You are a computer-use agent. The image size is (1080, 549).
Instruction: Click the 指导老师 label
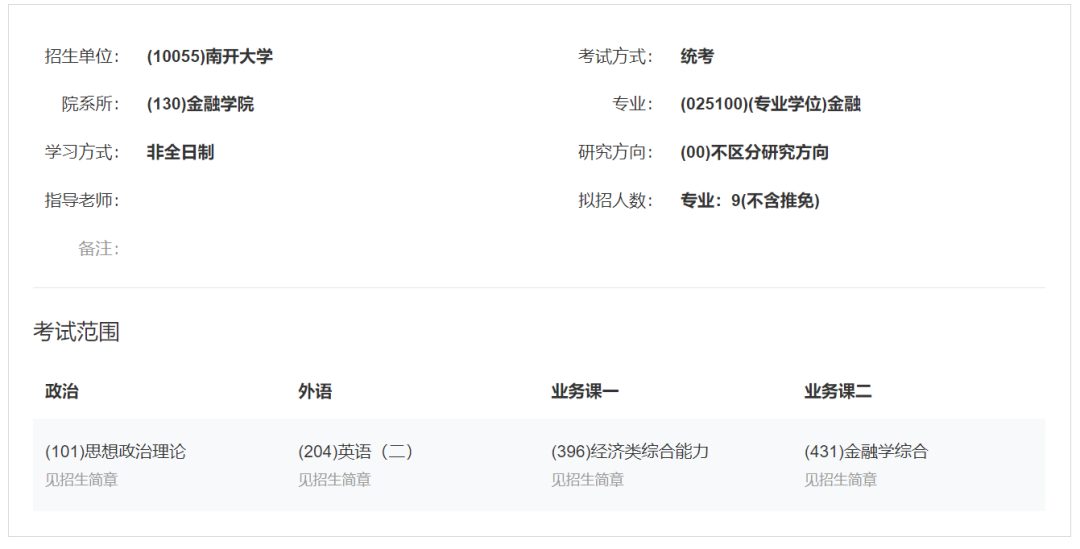click(82, 200)
